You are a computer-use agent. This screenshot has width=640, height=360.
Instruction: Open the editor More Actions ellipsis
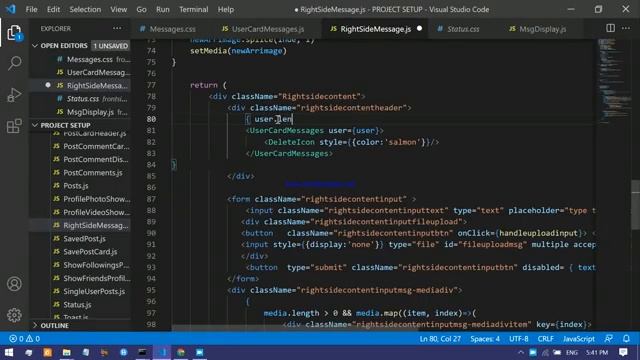626,28
